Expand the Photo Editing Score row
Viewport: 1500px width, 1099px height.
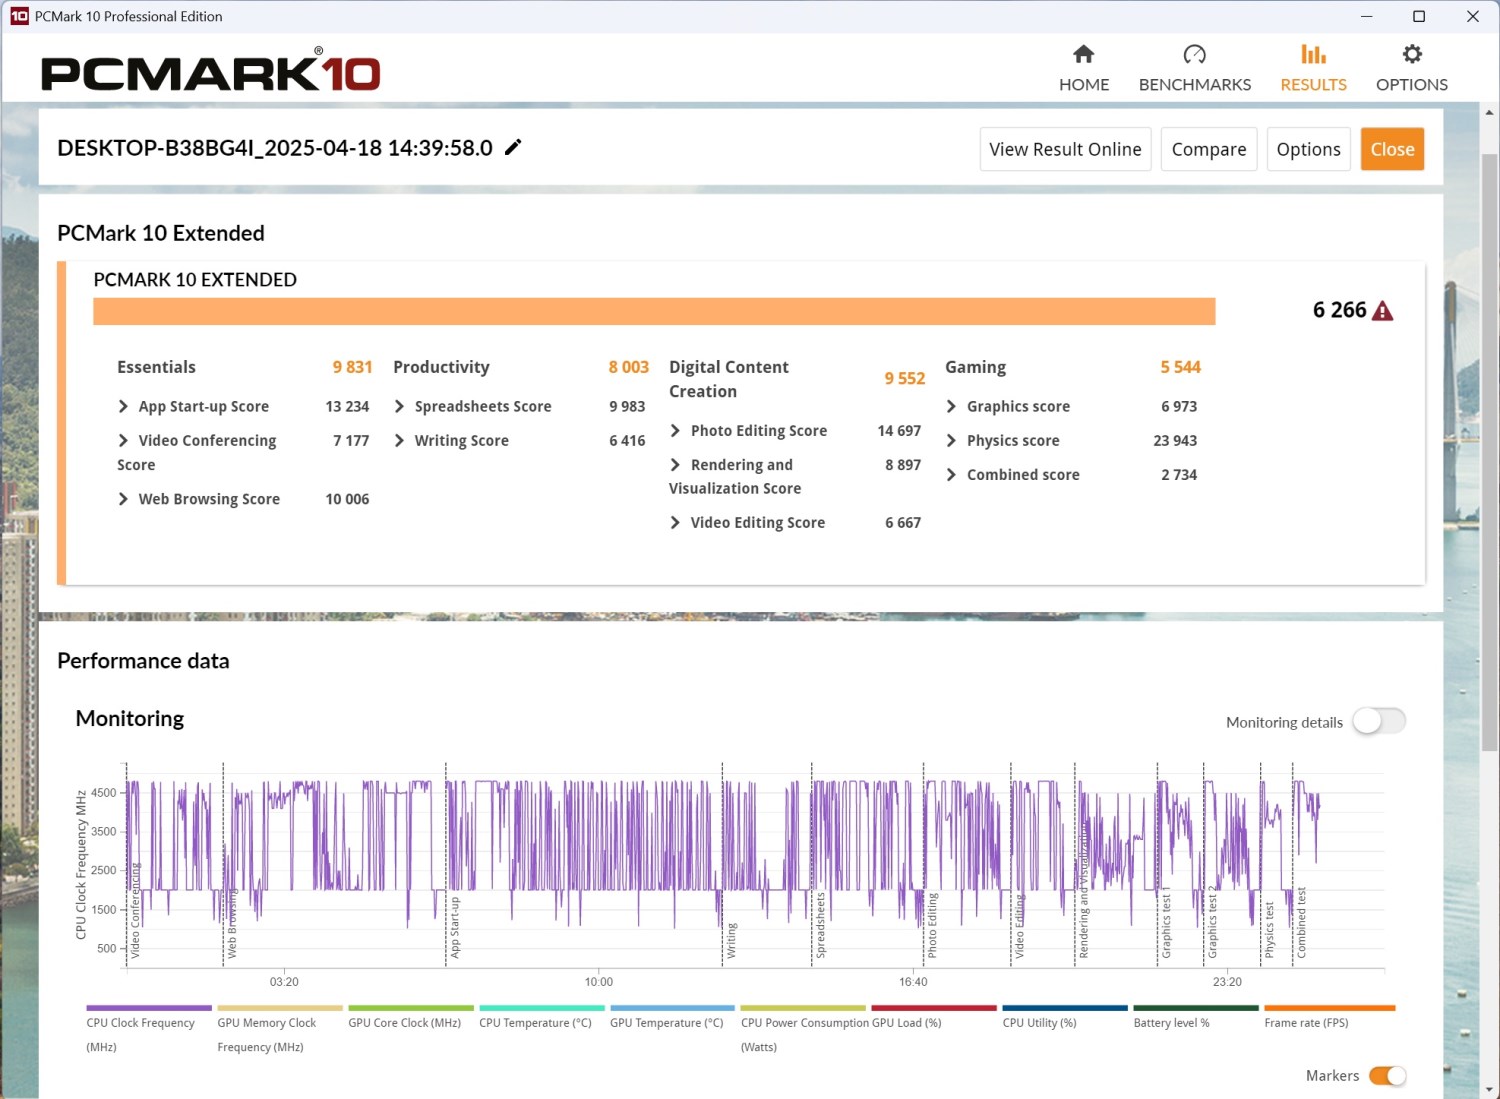pos(675,431)
